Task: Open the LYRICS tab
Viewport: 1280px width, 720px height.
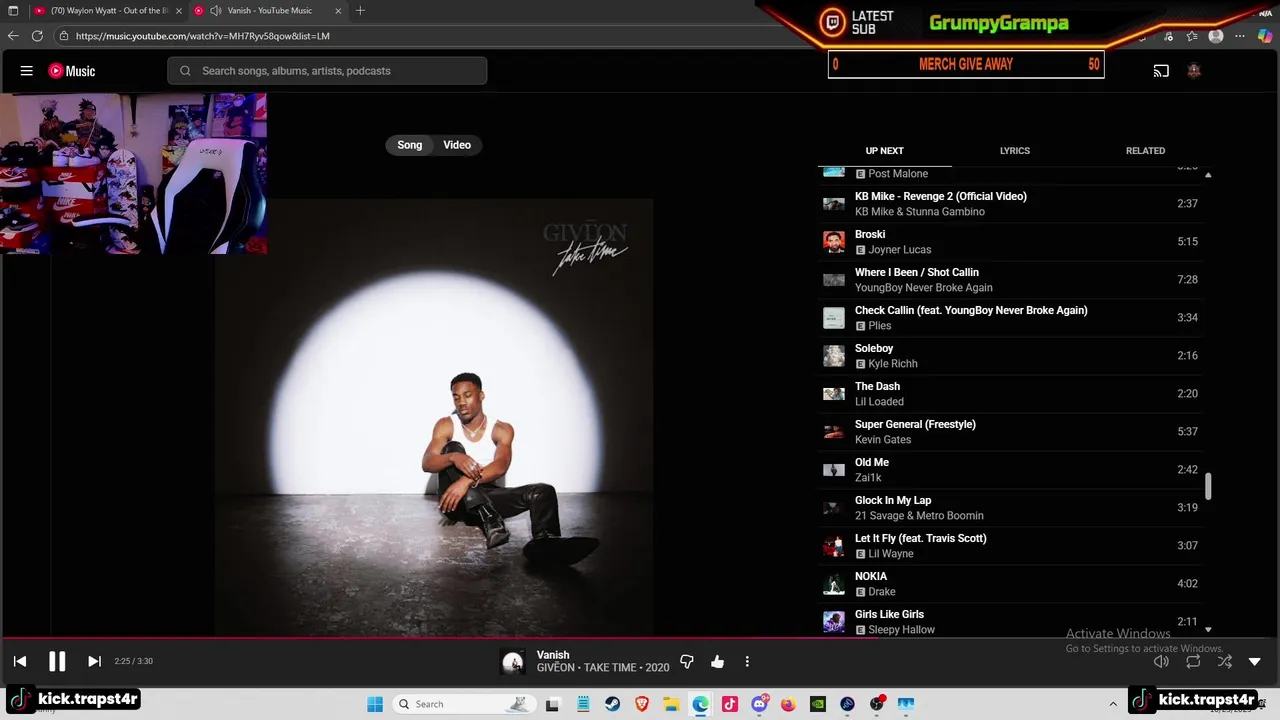Action: pyautogui.click(x=1015, y=151)
